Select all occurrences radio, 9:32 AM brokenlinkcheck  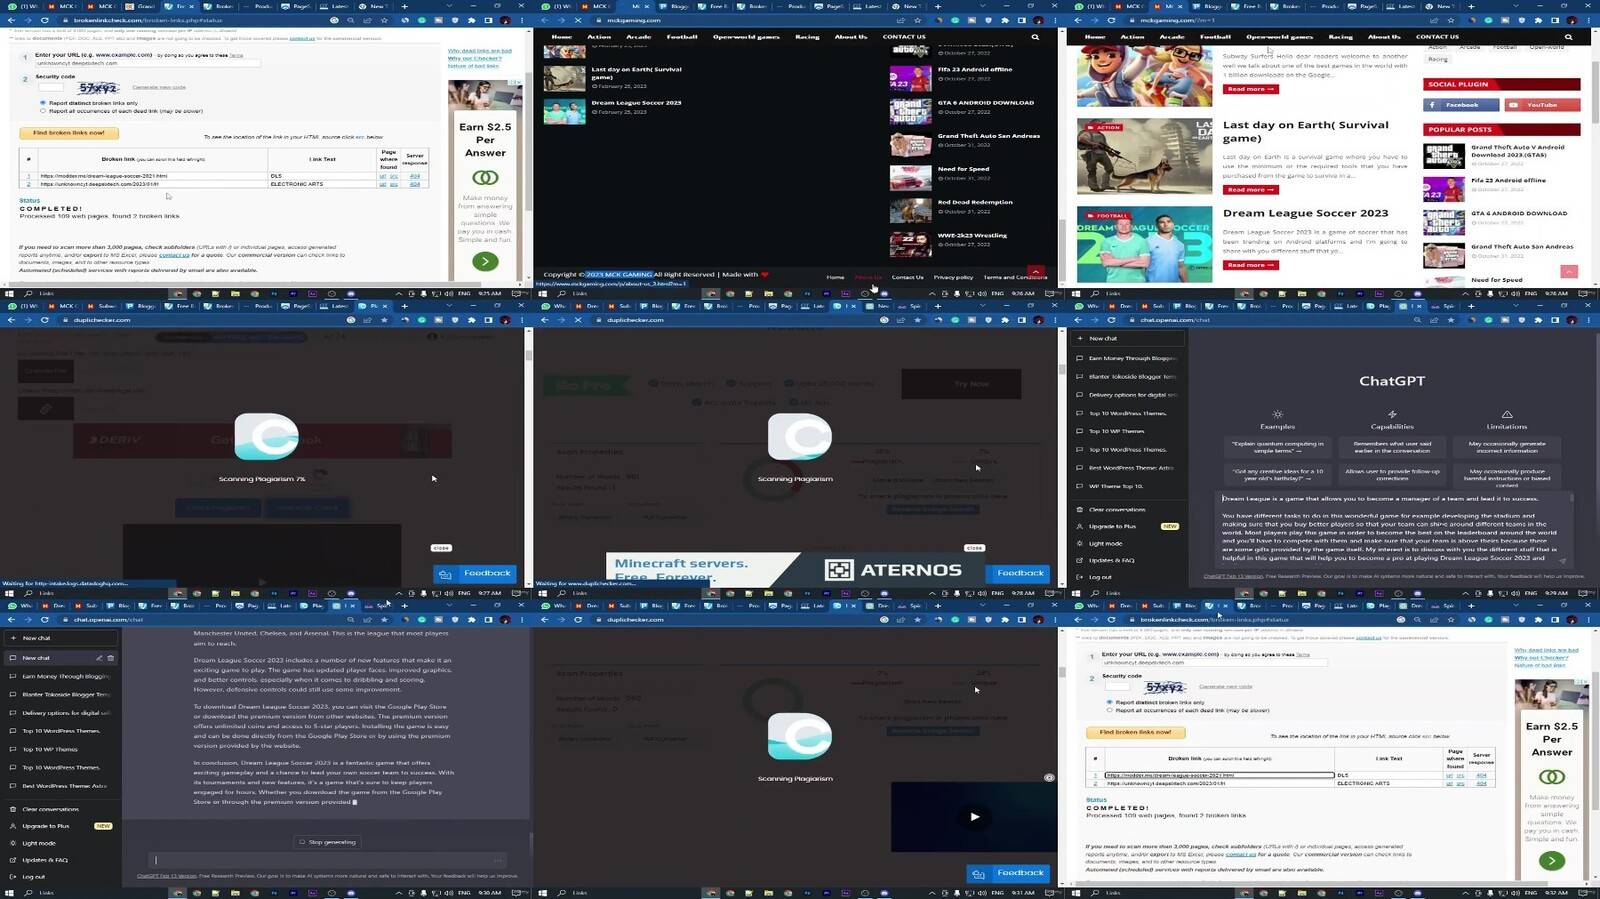(x=1110, y=711)
